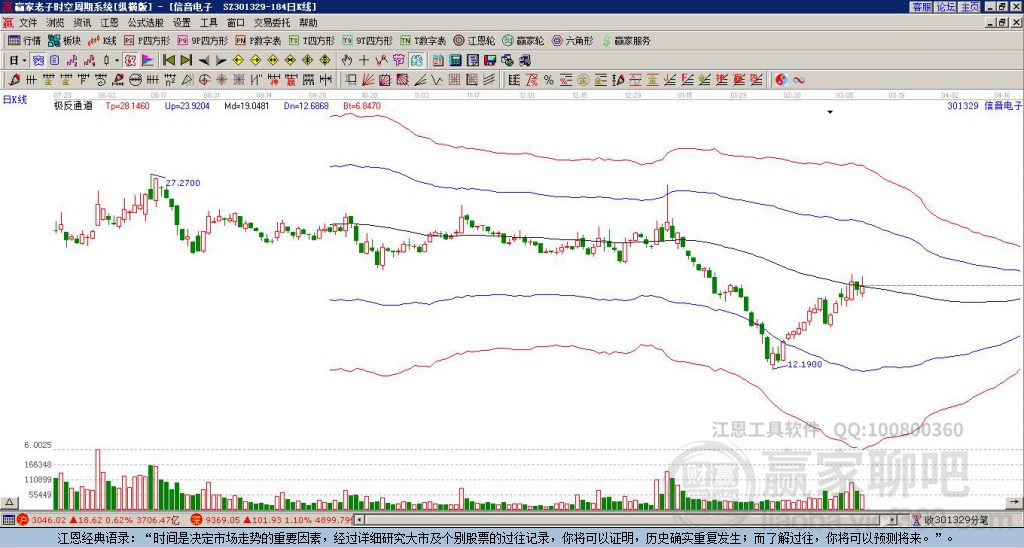The height and width of the screenshot is (548, 1024).
Task: Click the red floppy save icon
Action: (x=490, y=61)
